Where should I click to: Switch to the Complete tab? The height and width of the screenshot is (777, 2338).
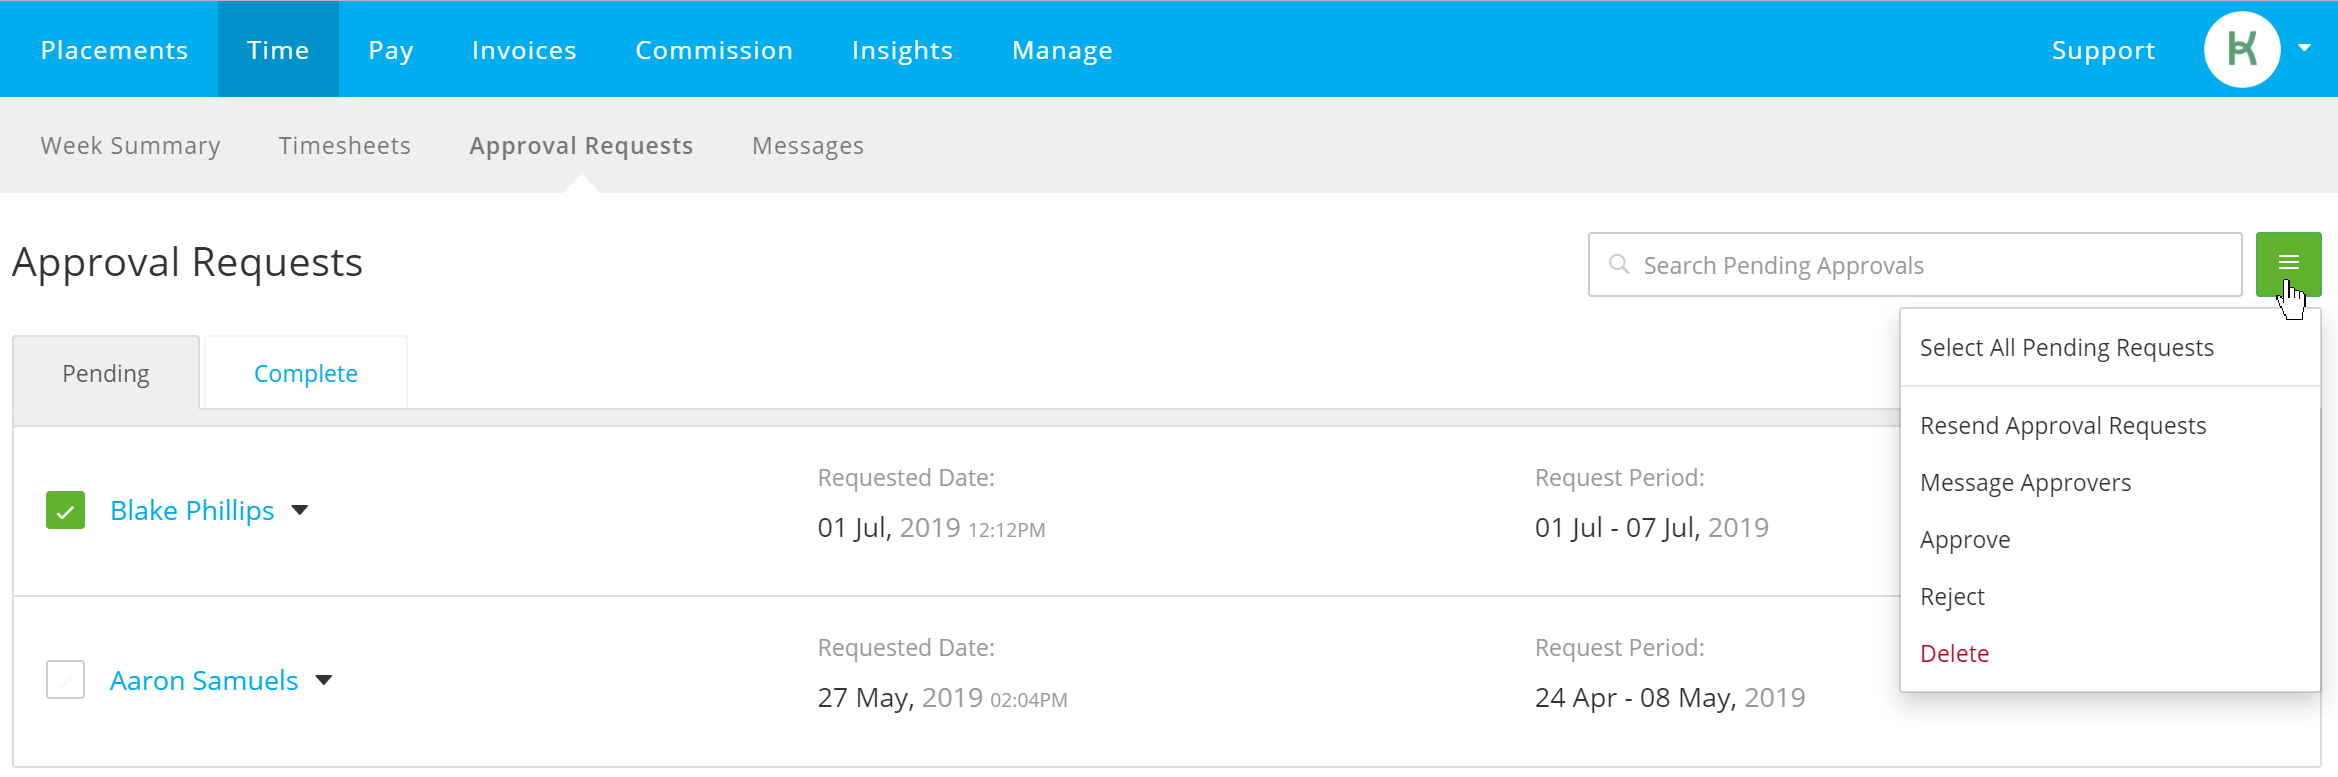coord(306,373)
